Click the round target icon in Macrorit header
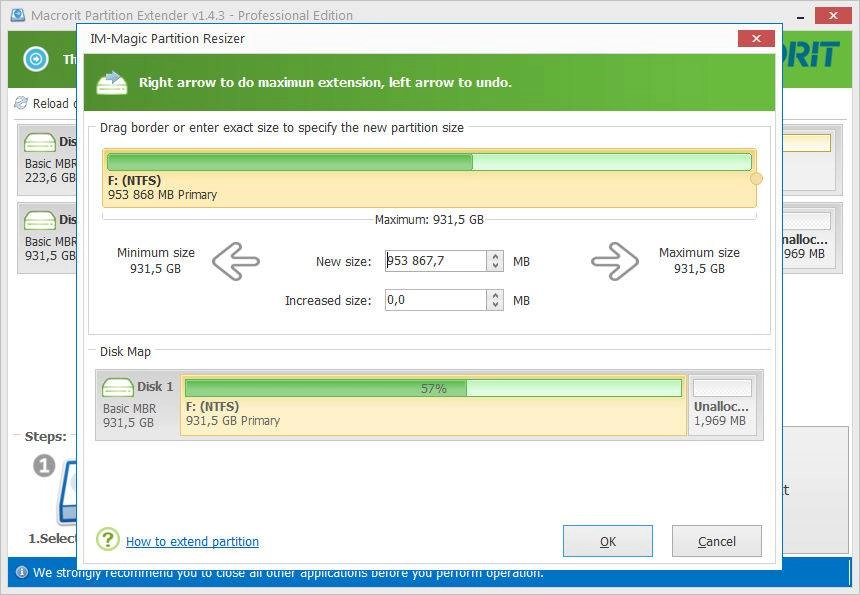 coord(36,59)
